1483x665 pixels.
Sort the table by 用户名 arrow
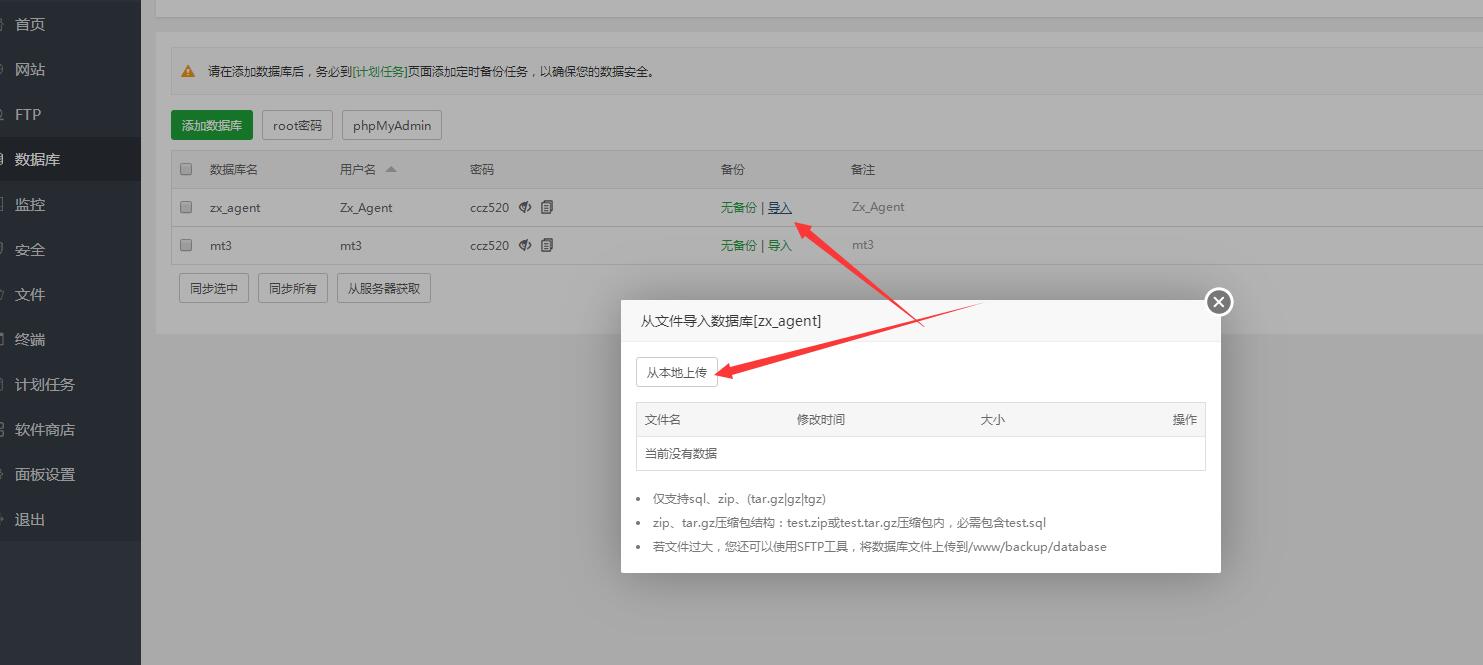391,170
